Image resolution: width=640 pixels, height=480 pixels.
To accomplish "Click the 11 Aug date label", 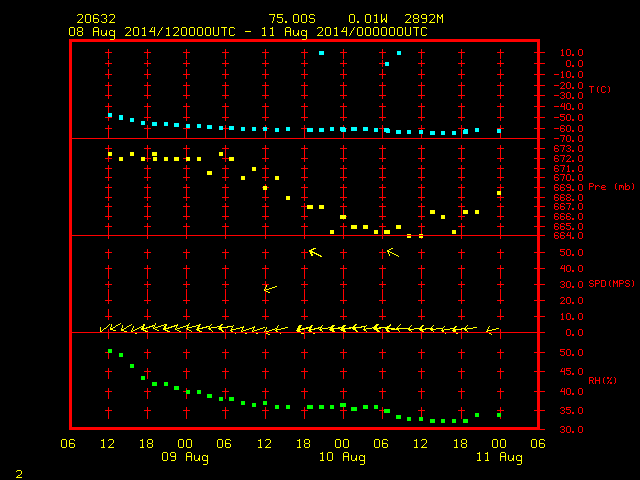I will point(499,457).
